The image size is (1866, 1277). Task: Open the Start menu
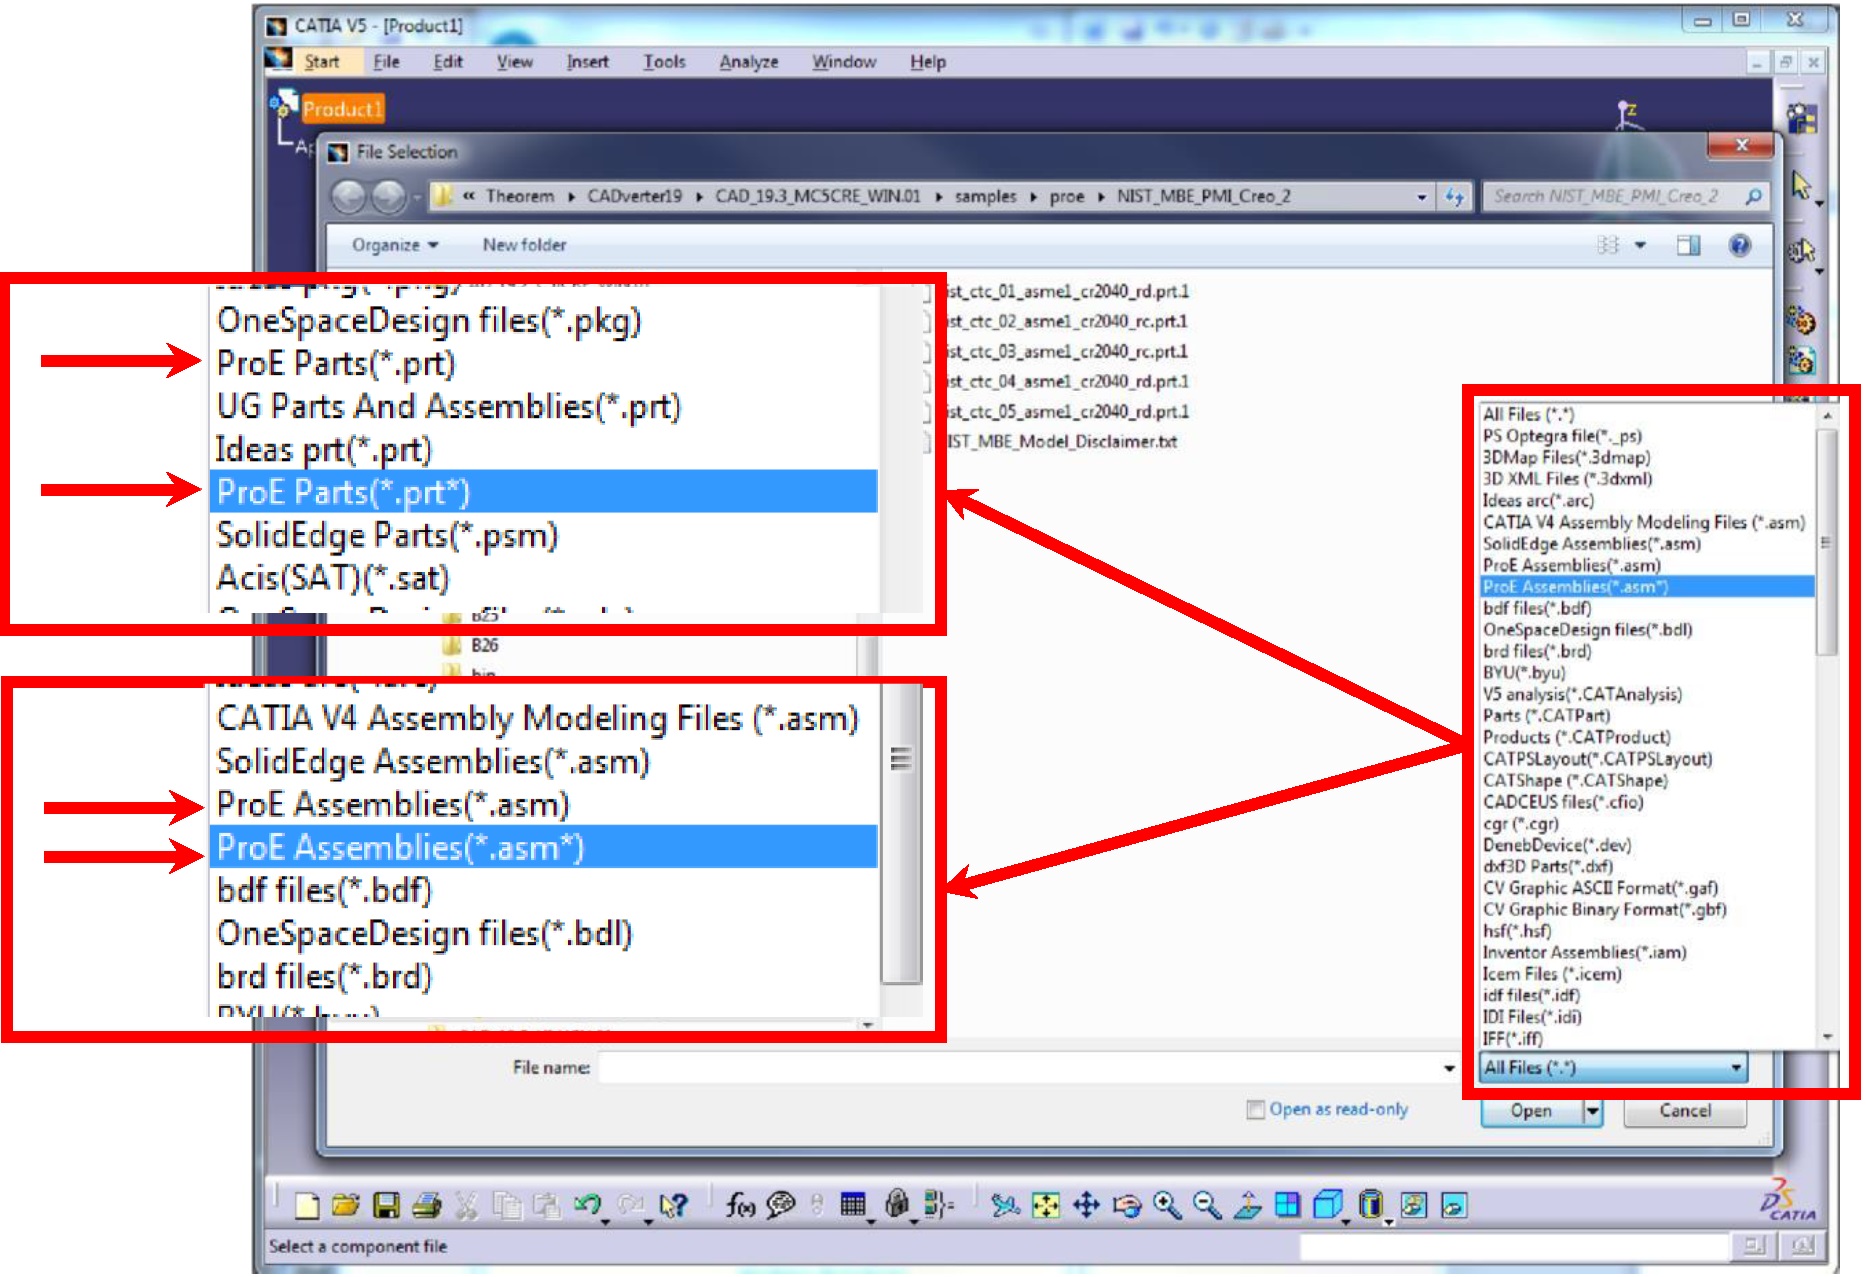coord(322,62)
